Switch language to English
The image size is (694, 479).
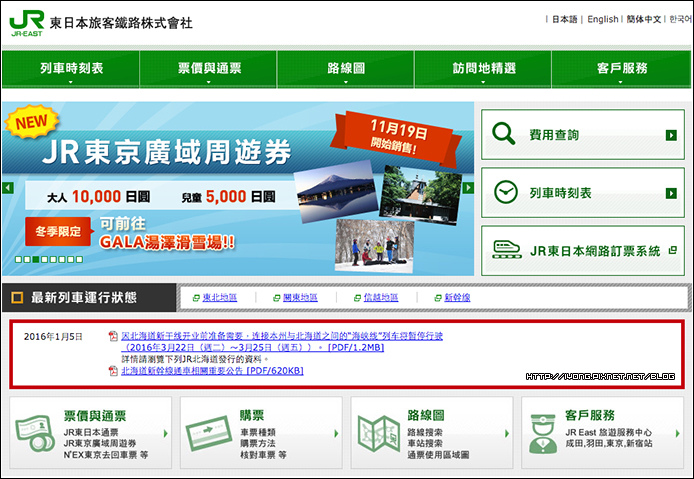pos(602,19)
